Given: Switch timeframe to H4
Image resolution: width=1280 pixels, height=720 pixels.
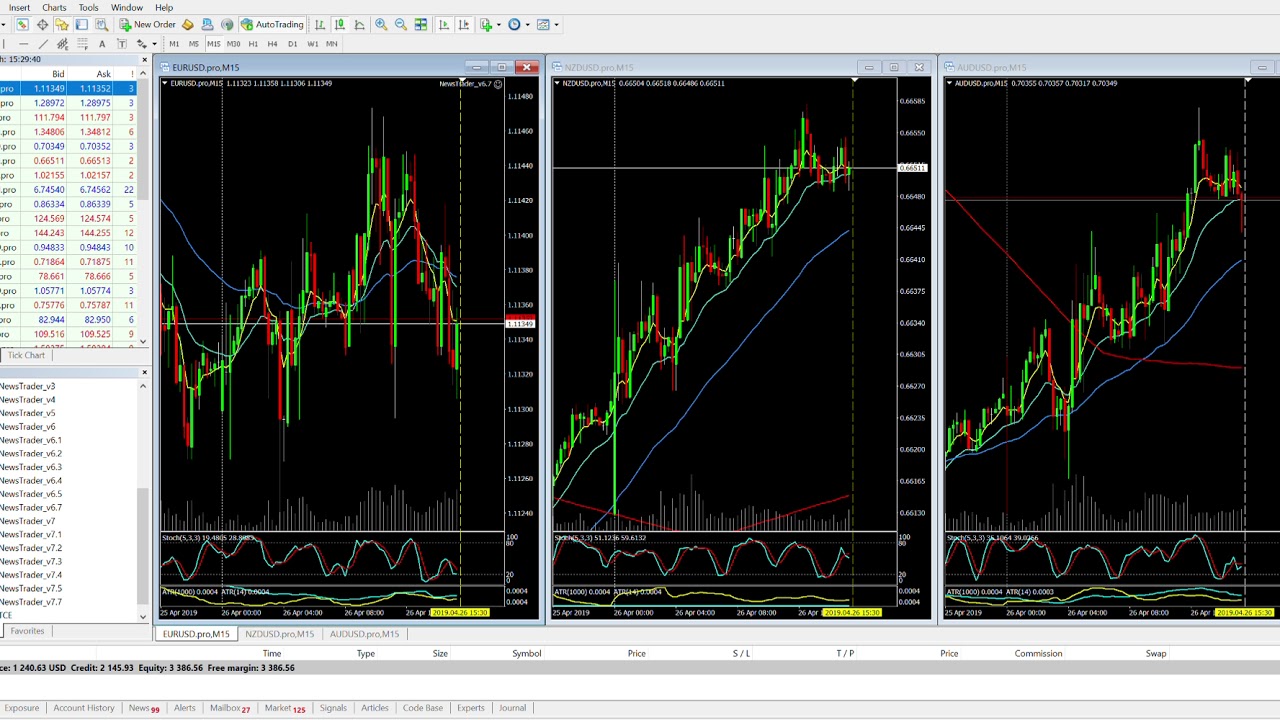Looking at the screenshot, I should (272, 44).
